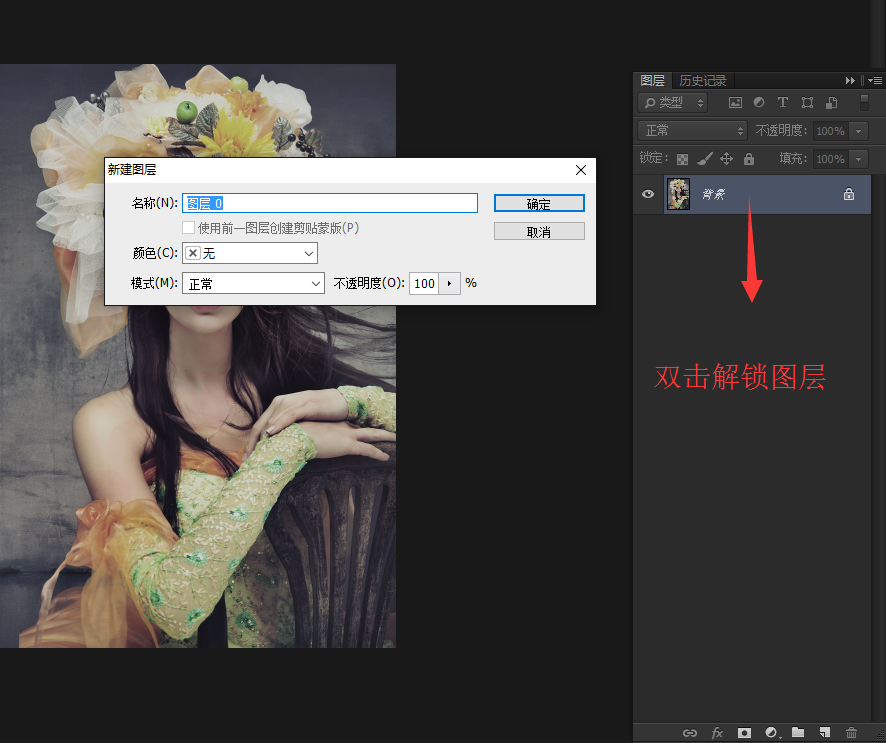Toggle visibility of the 背景 layer
This screenshot has height=743, width=886.
[648, 194]
